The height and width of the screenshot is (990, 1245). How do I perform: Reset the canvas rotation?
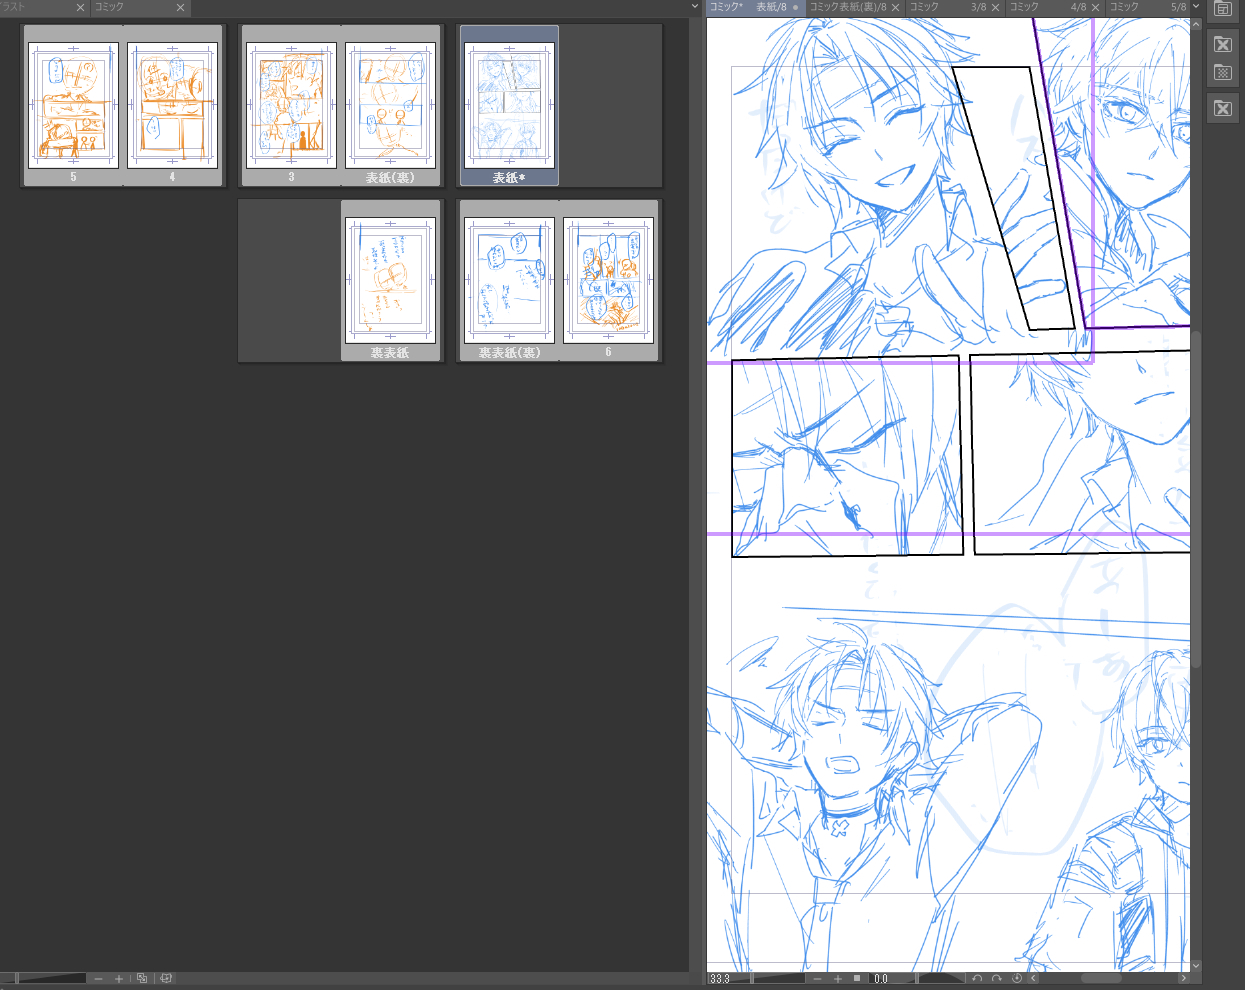[x=1017, y=979]
